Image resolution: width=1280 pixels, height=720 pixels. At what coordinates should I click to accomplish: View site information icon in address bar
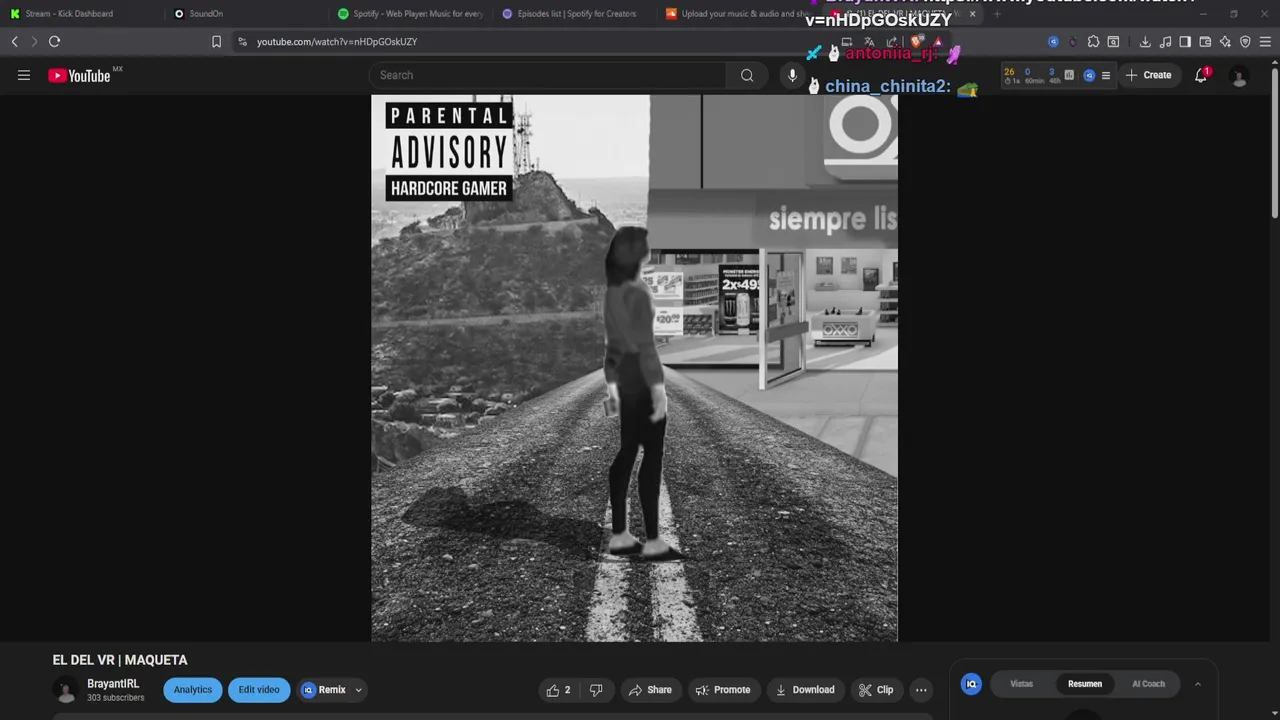pyautogui.click(x=242, y=42)
